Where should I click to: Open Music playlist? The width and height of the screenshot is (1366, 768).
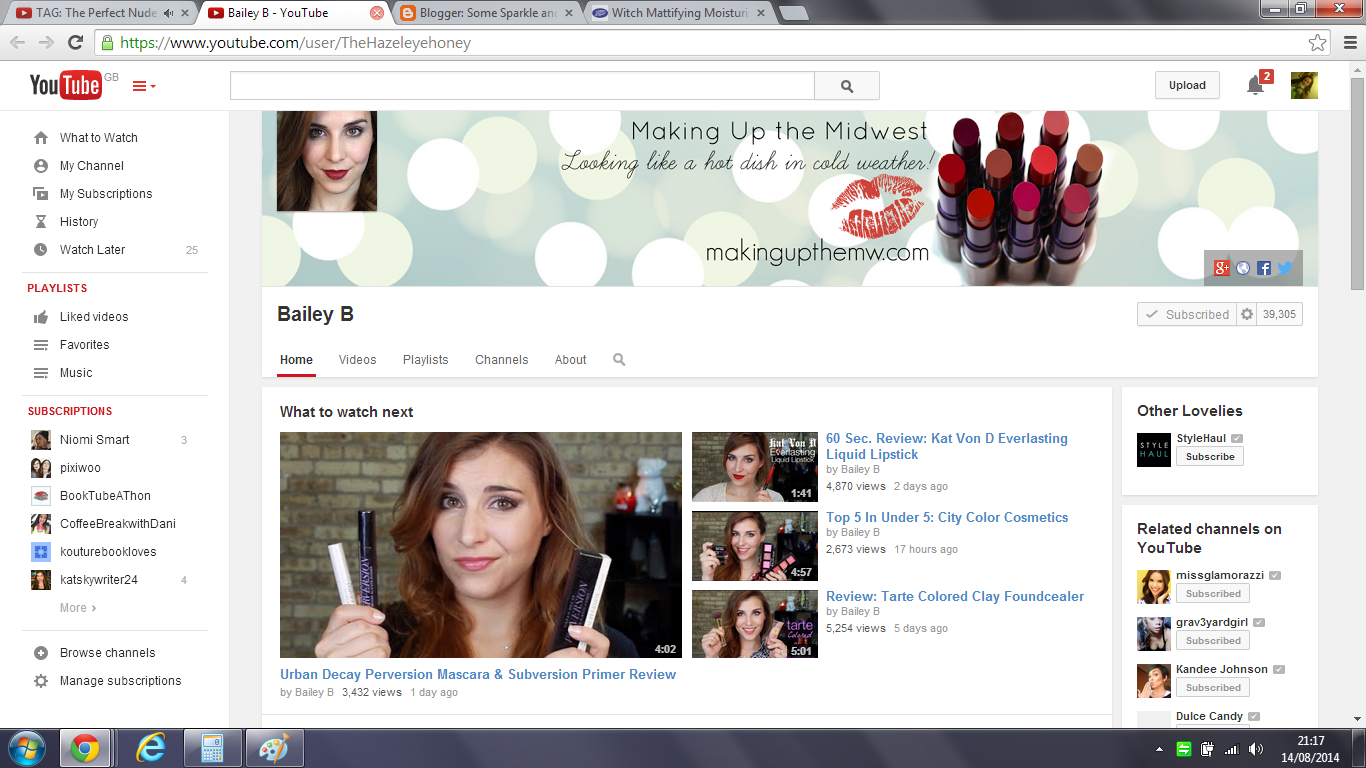pos(76,373)
